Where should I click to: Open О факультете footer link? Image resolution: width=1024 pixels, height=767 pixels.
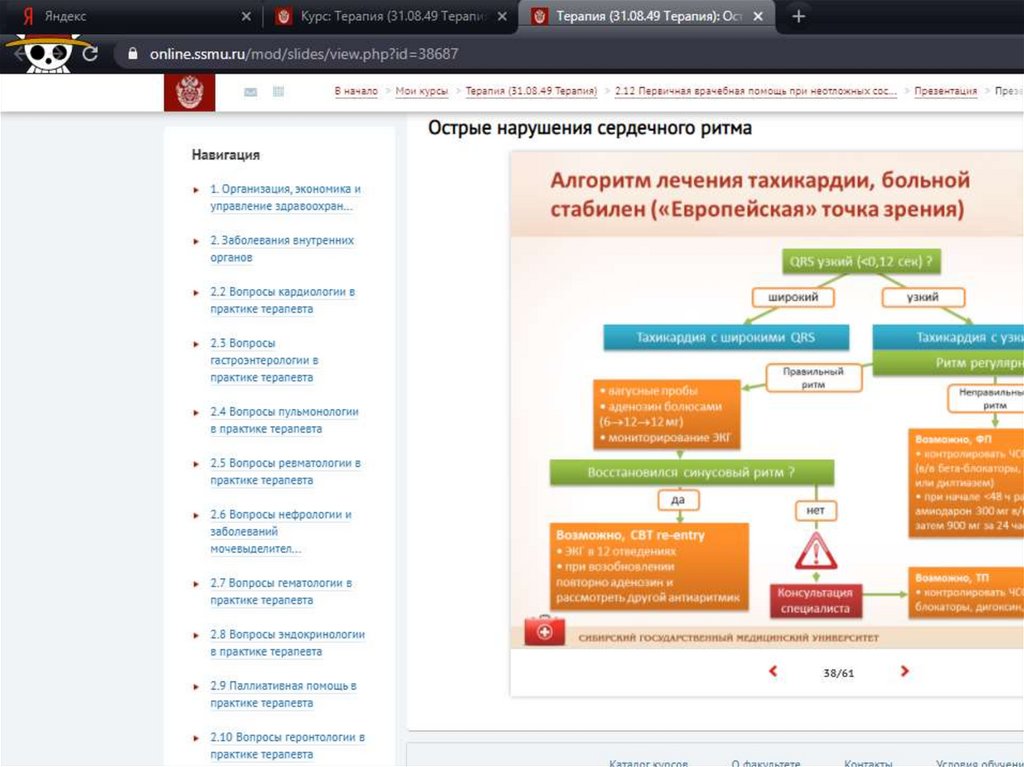[765, 762]
